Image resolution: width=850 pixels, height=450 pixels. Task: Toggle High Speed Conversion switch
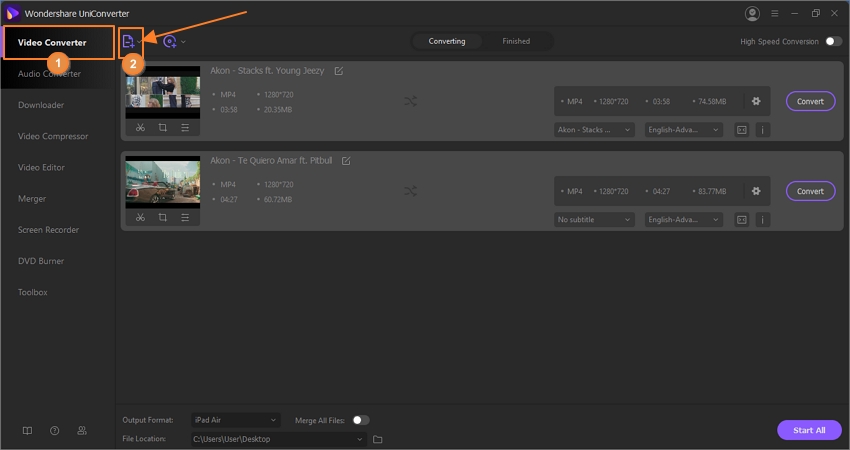click(833, 42)
